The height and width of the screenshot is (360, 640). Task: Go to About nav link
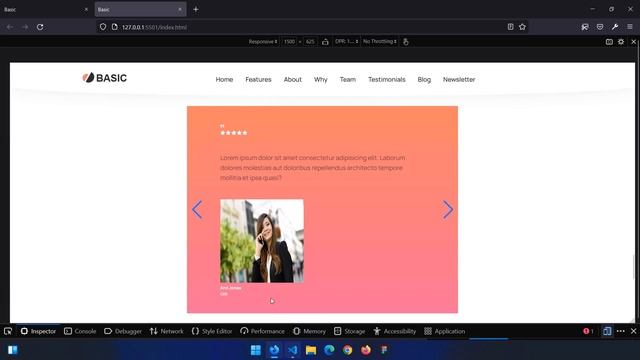(x=293, y=80)
